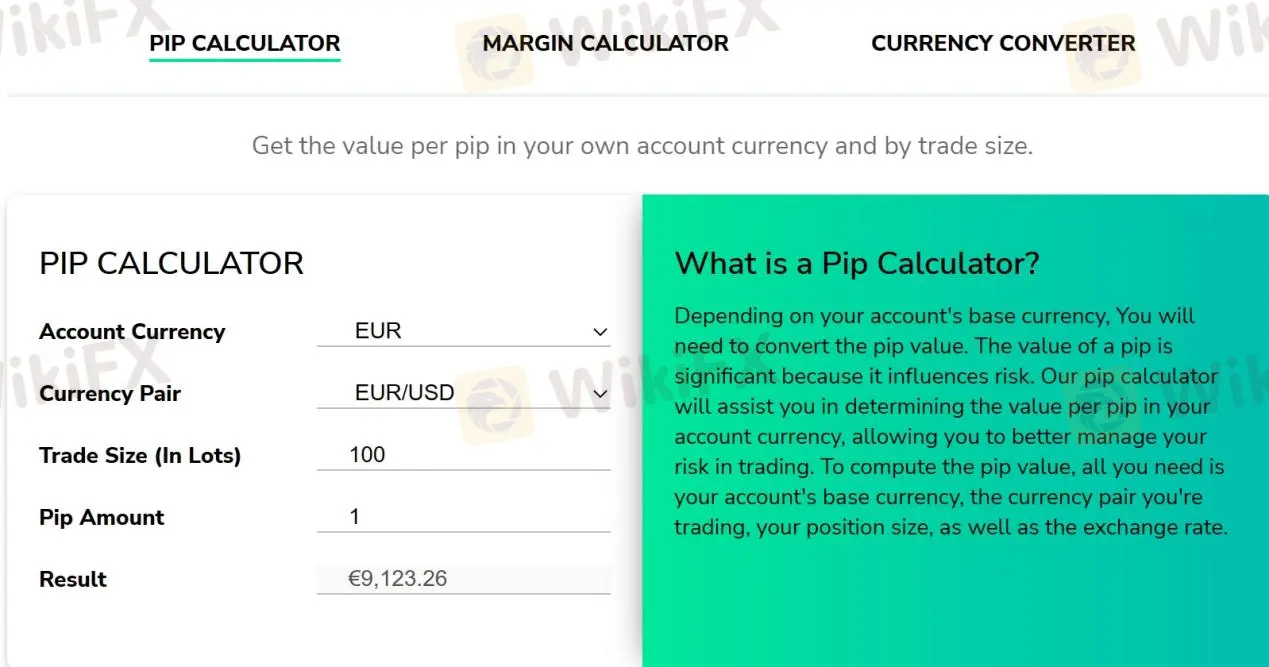Select the EUR/USD currency pair field

pyautogui.click(x=463, y=393)
